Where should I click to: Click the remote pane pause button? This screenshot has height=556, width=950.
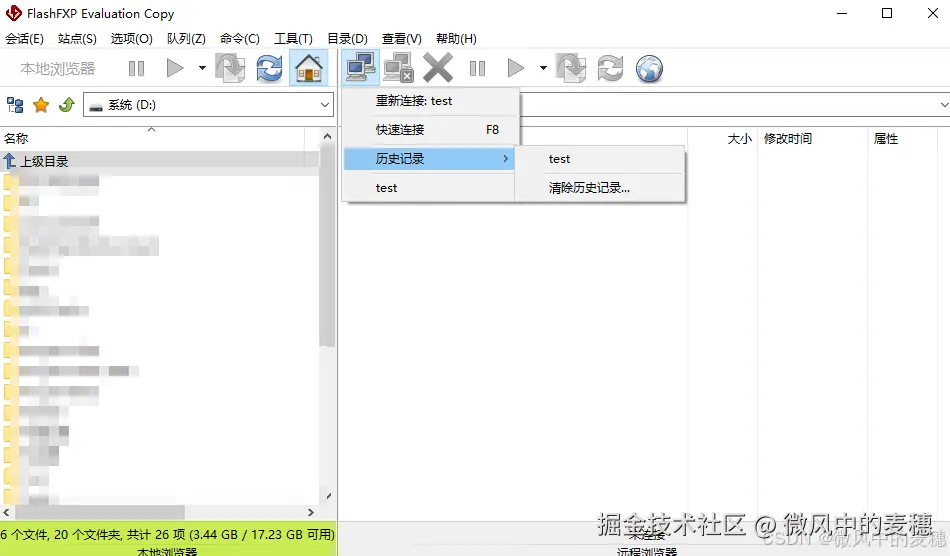[477, 68]
